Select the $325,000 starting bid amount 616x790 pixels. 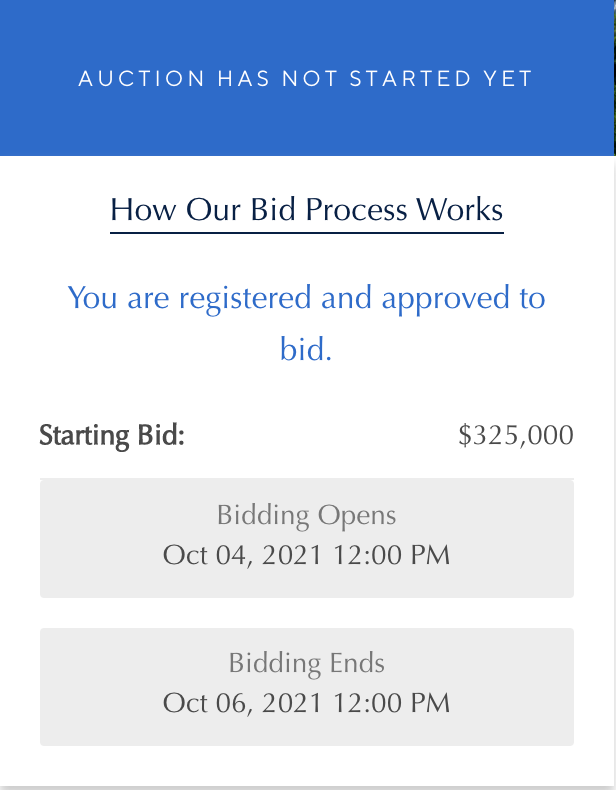pyautogui.click(x=516, y=435)
